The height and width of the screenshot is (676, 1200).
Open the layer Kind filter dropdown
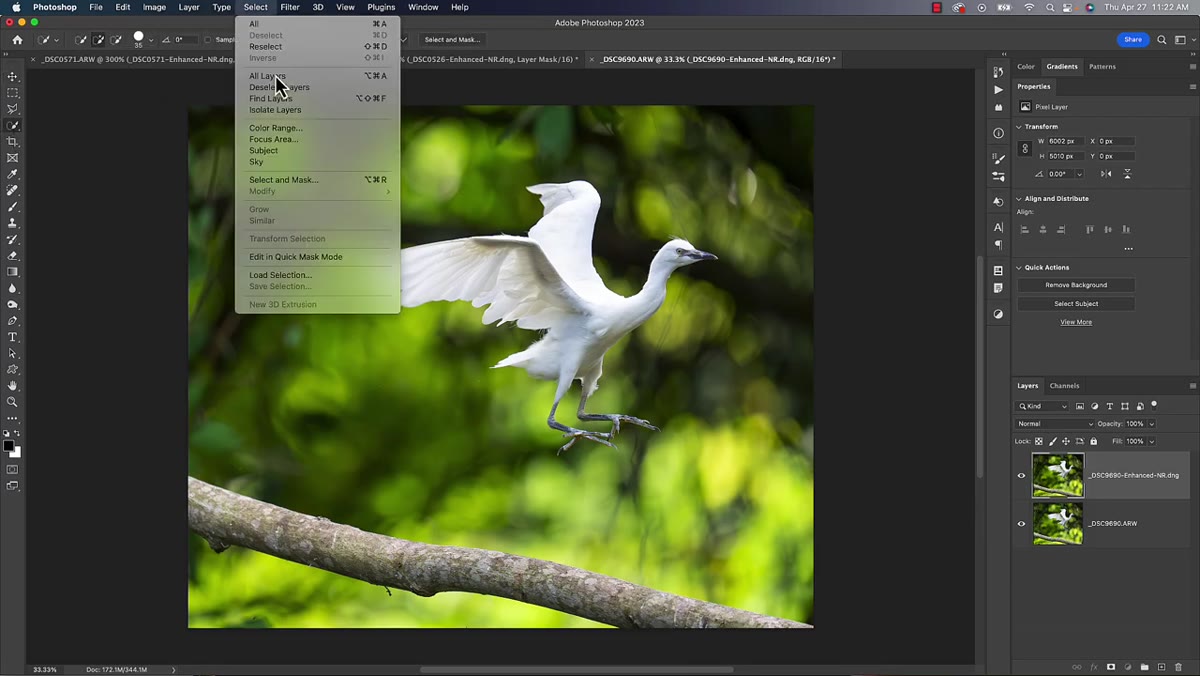tap(1043, 406)
